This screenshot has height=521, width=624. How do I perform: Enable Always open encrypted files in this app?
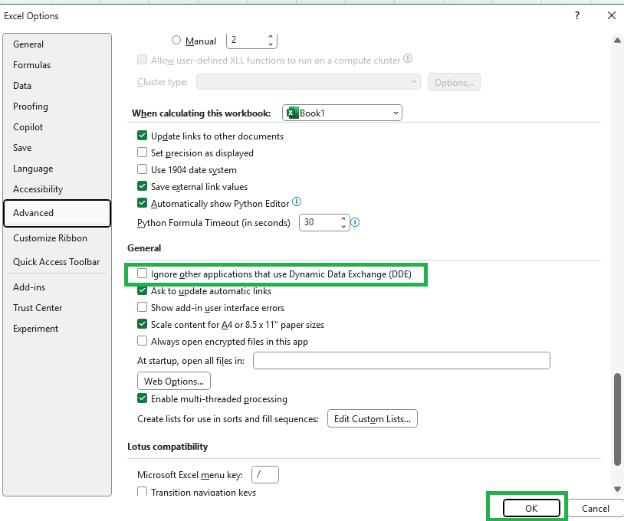click(x=142, y=341)
